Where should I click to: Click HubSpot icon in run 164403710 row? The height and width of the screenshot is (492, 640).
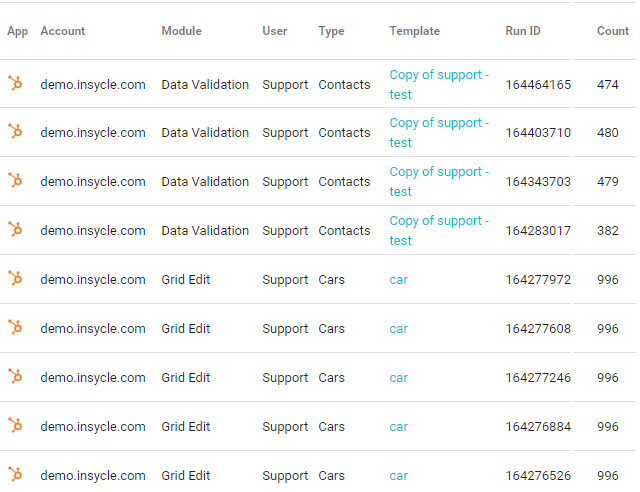coord(15,131)
